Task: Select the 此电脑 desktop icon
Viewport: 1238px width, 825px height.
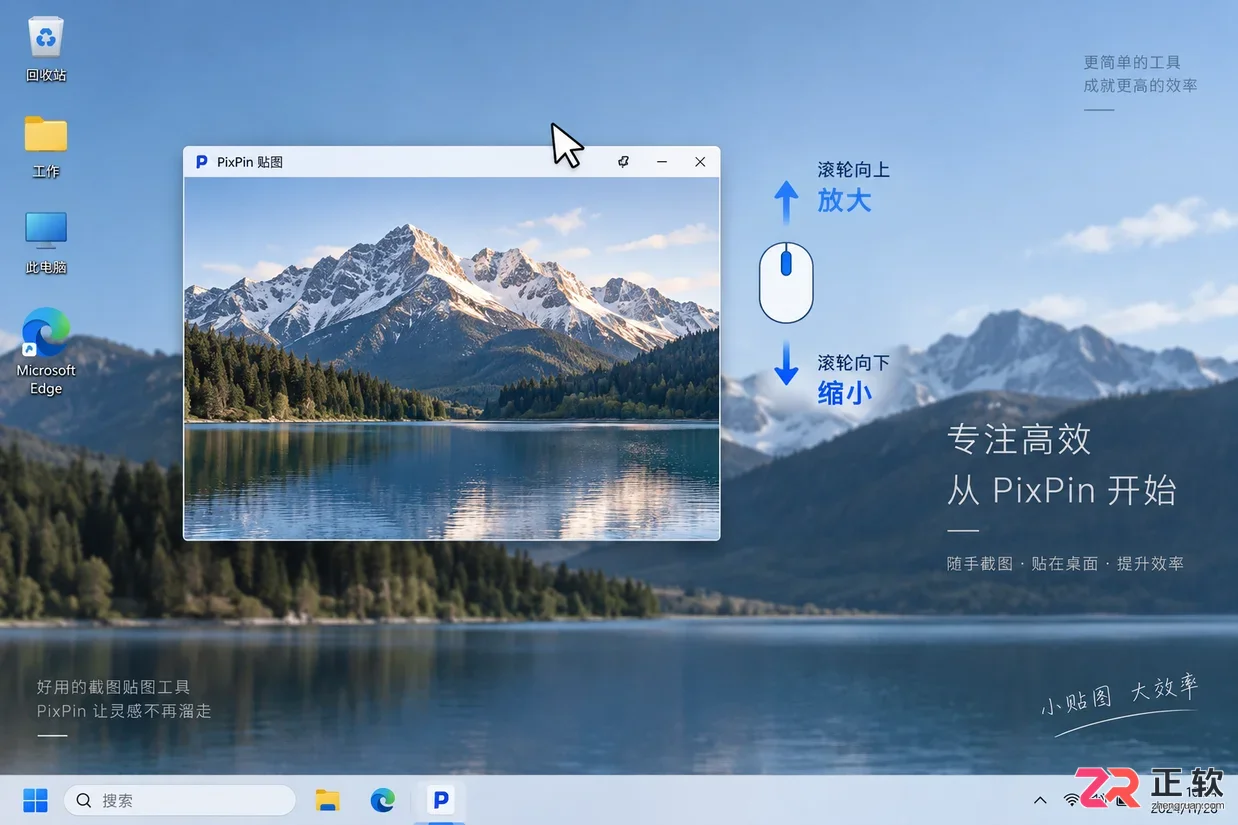Action: [x=46, y=243]
